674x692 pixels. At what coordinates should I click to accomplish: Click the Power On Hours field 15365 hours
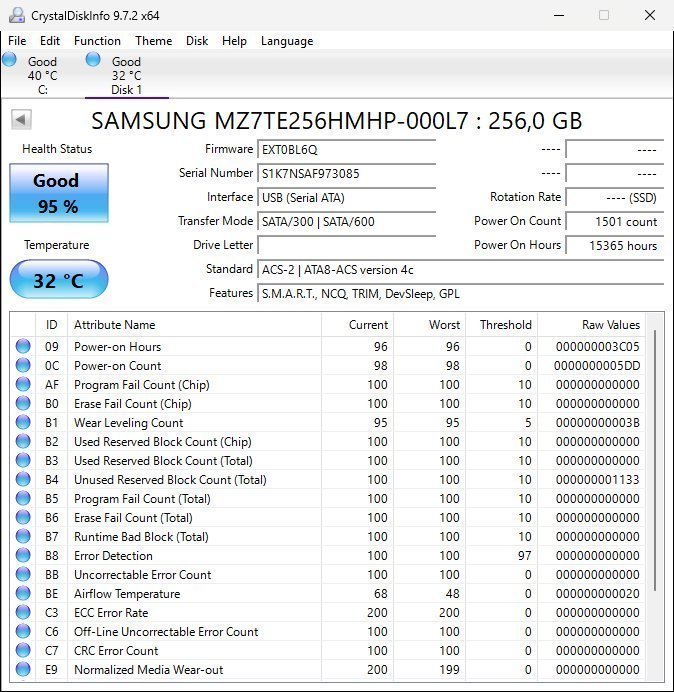pos(614,245)
